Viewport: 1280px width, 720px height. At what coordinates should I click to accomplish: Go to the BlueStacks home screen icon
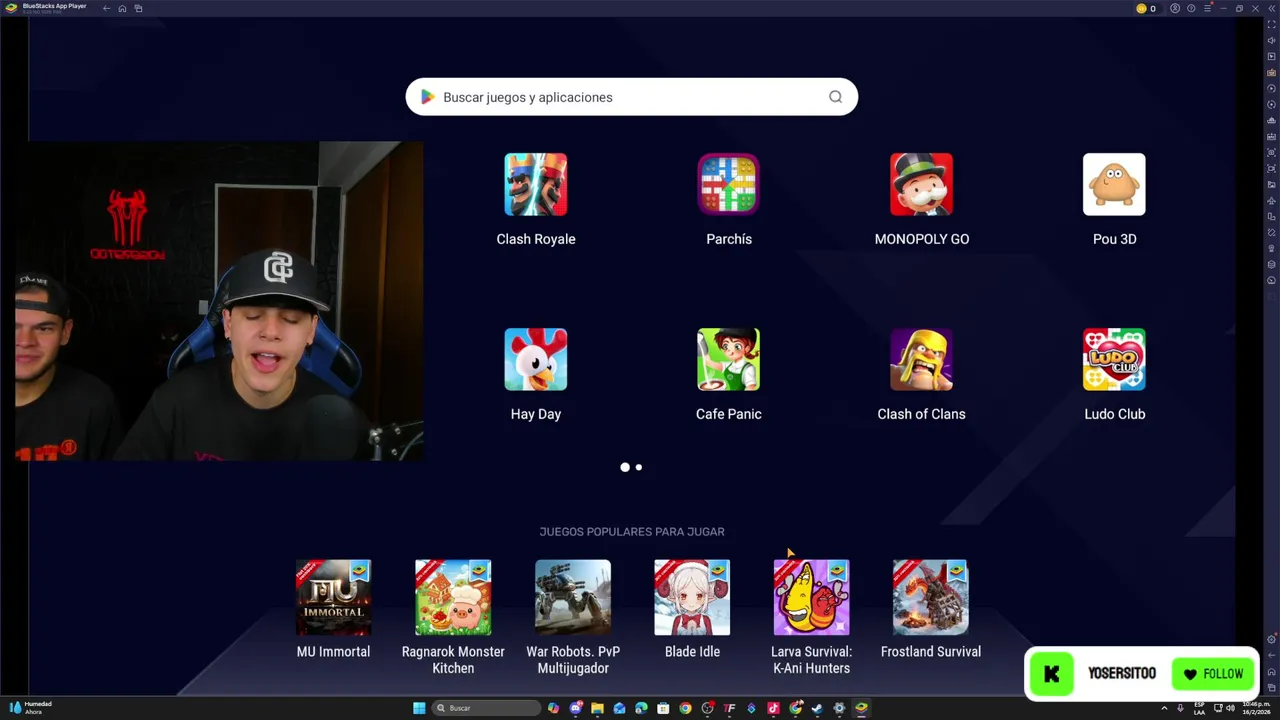pyautogui.click(x=122, y=9)
